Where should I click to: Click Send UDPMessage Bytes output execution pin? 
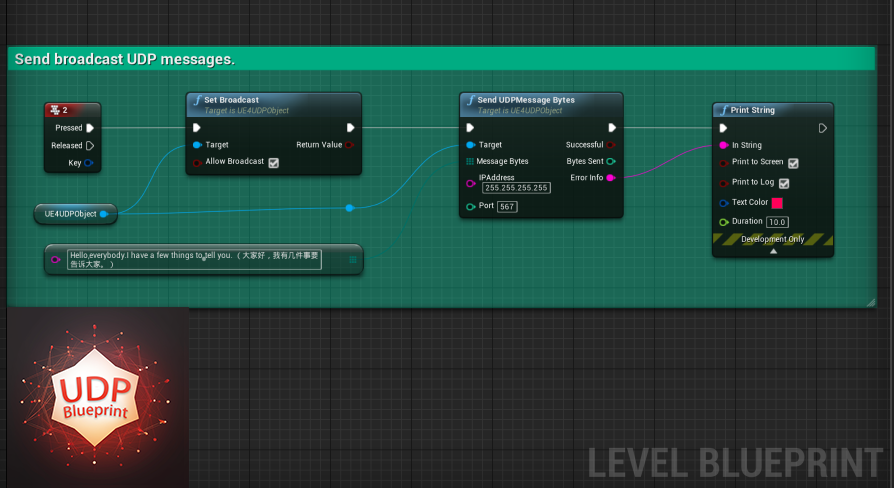tap(612, 128)
